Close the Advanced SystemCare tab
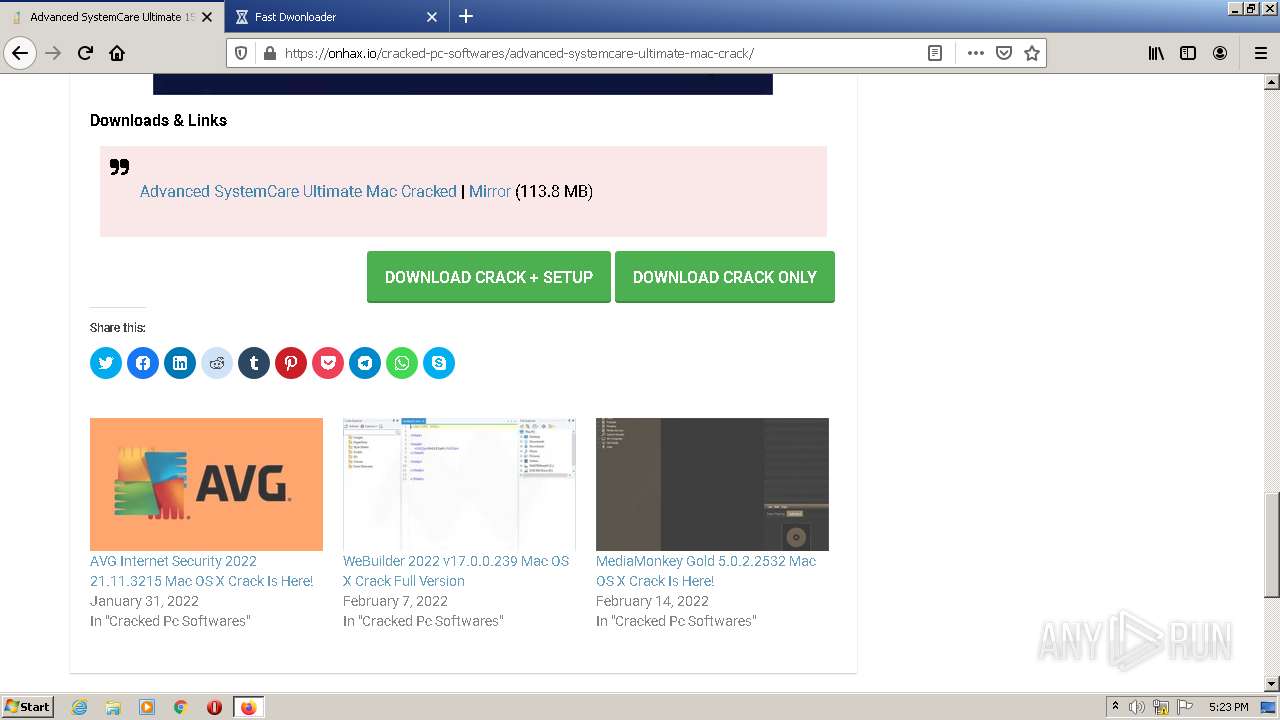The image size is (1280, 720). point(207,17)
